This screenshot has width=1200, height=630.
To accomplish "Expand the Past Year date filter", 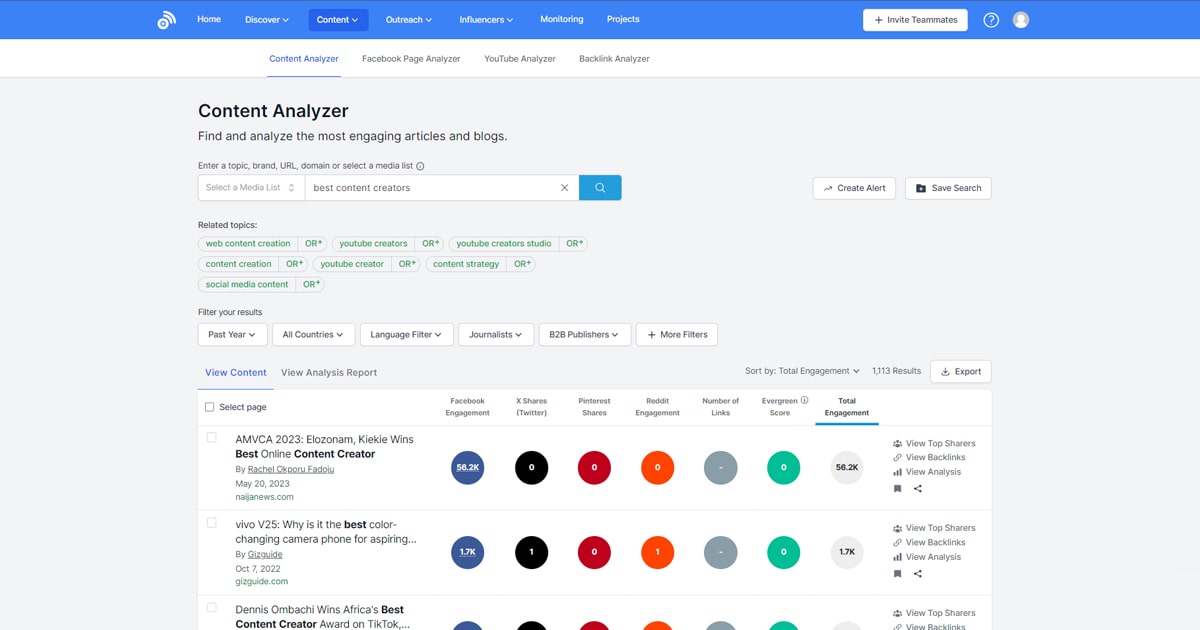I will (x=232, y=335).
